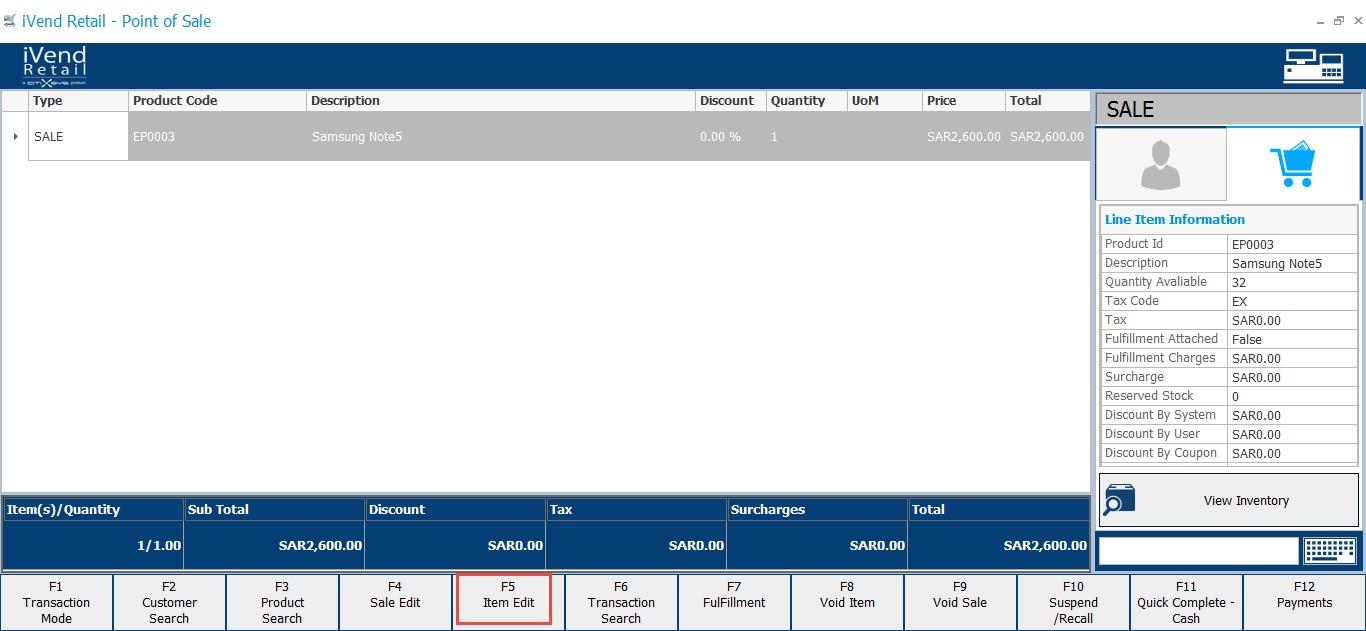
Task: Click the 0.00 % discount cell
Action: click(730, 136)
